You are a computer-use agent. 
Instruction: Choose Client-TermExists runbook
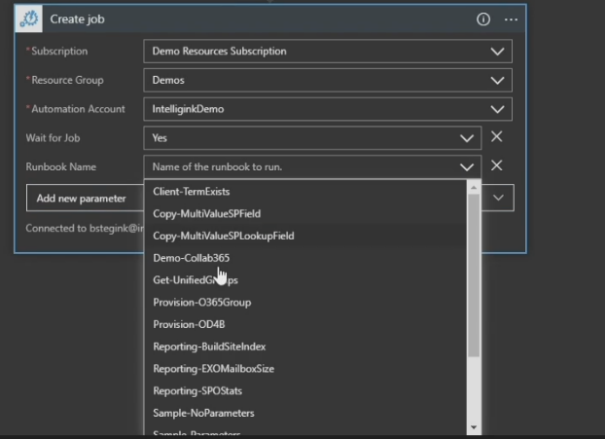pos(305,192)
